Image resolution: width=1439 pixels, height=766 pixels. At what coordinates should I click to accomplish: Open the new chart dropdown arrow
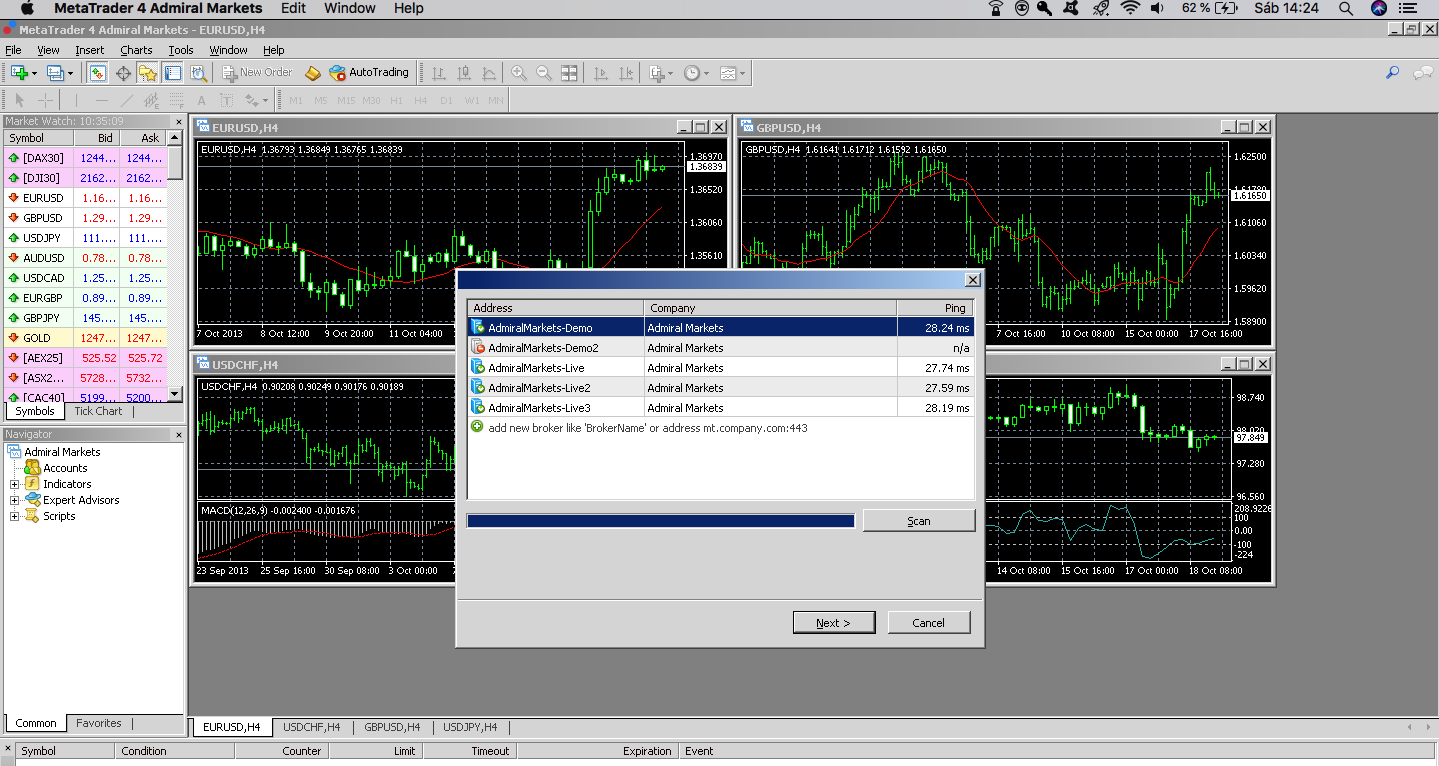tap(34, 73)
